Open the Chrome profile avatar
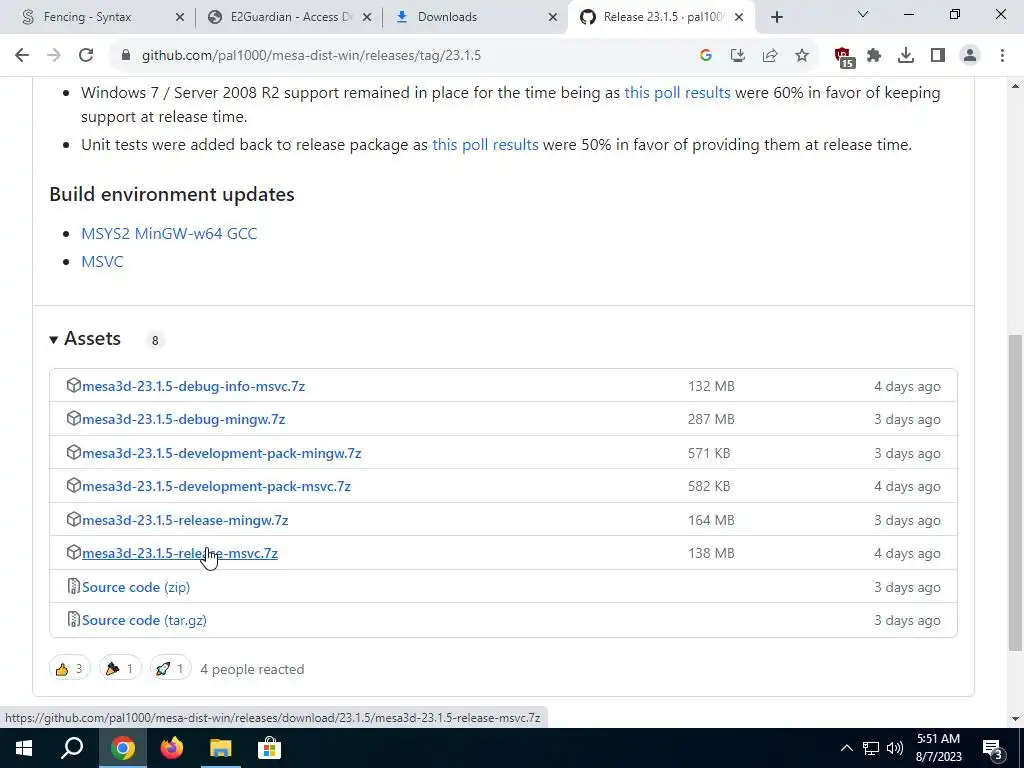 970,56
